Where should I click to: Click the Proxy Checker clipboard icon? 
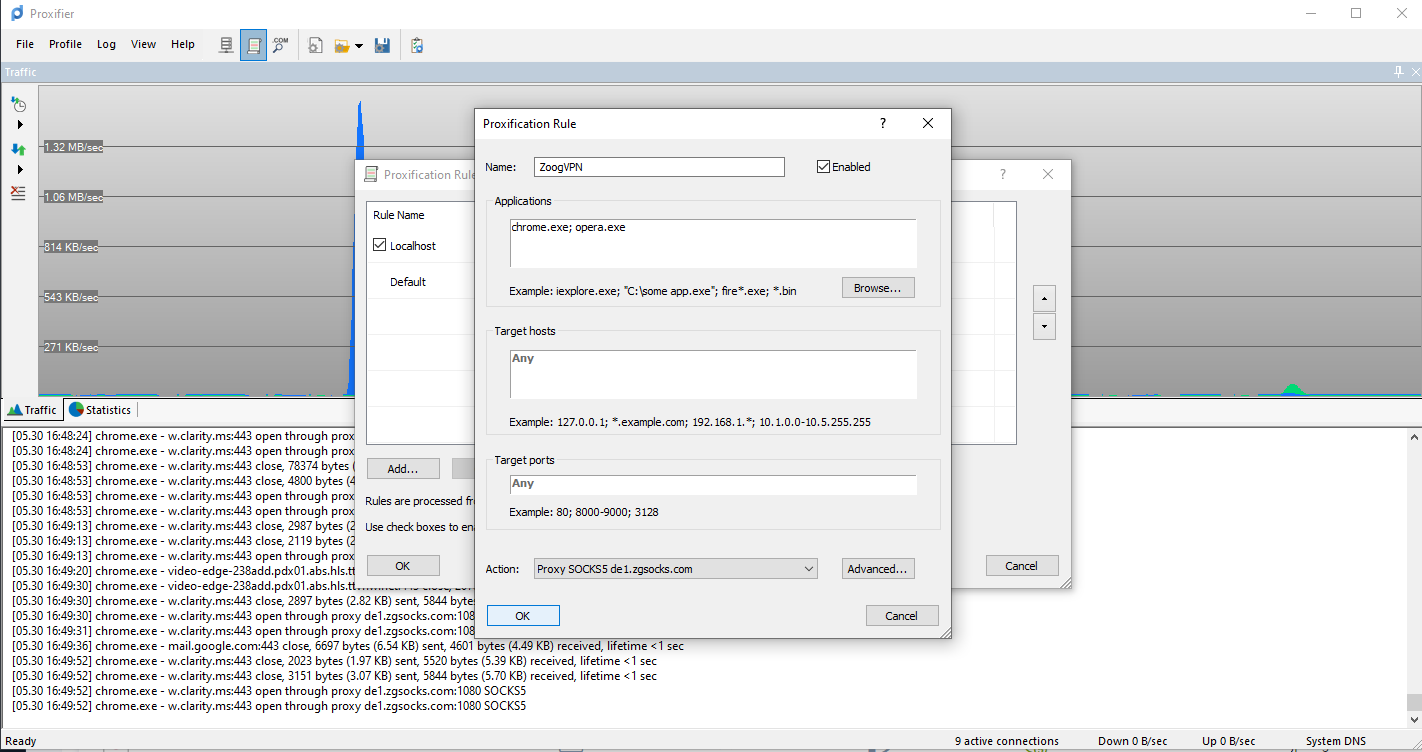417,45
